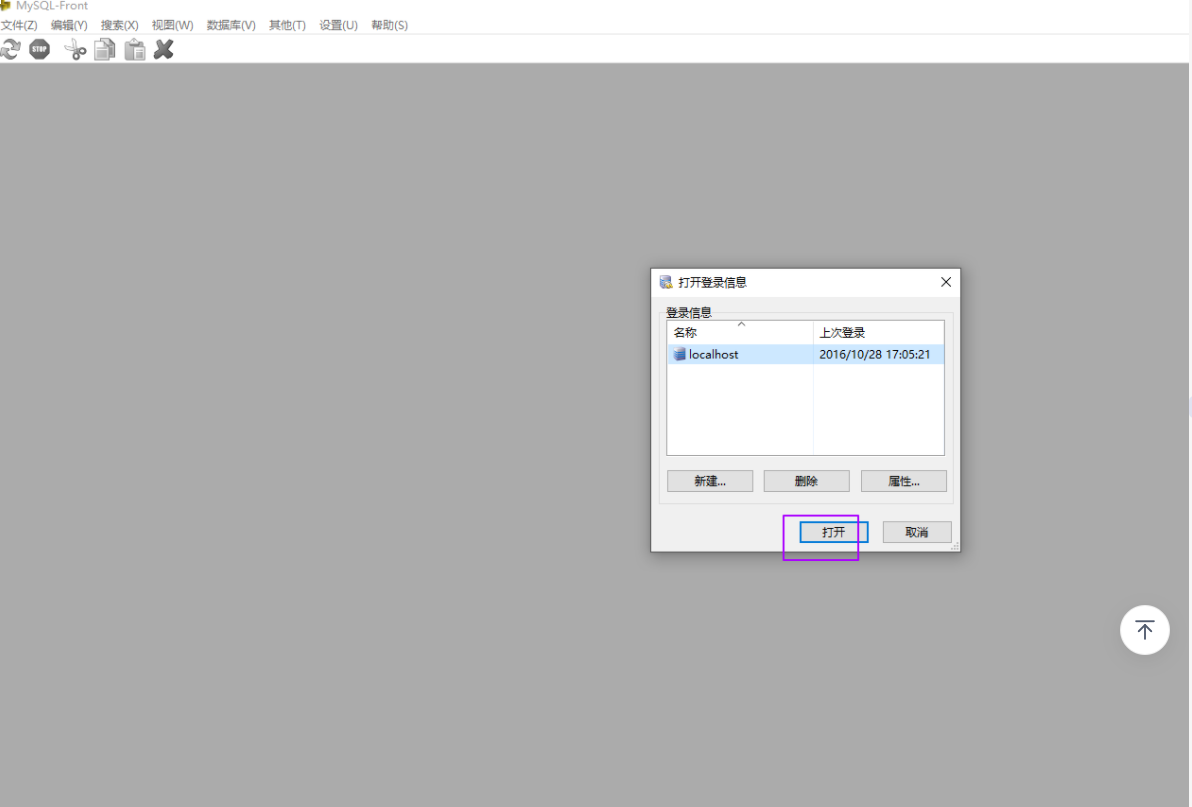Click the STOP toolbar icon
This screenshot has width=1192, height=807.
tap(40, 50)
